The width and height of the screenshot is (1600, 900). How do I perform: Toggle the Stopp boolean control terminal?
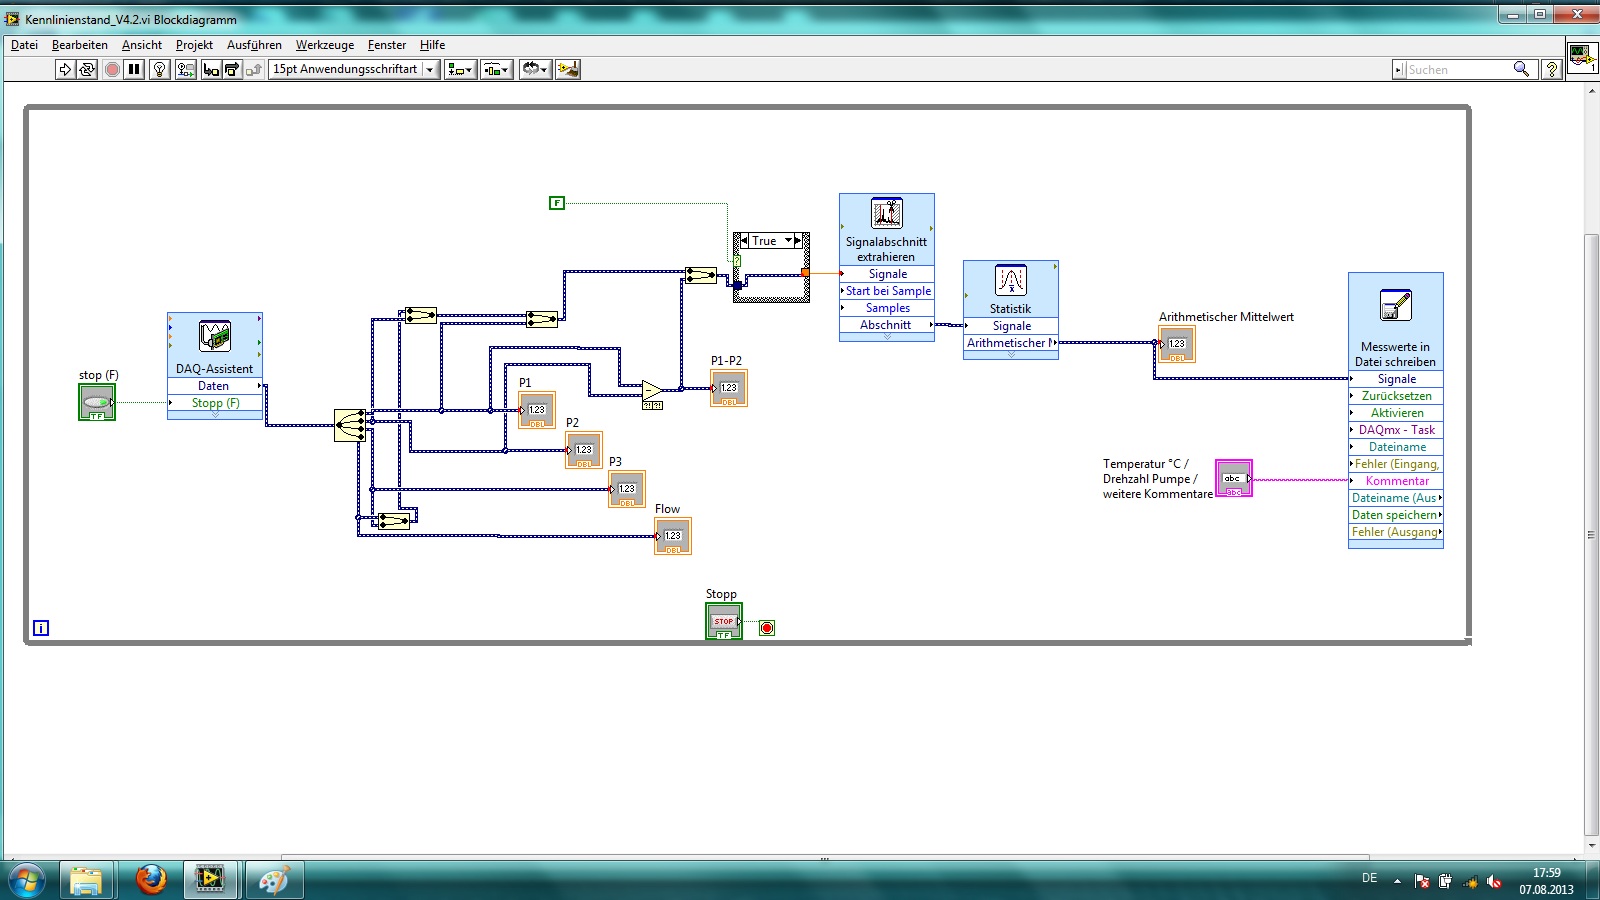tap(723, 621)
